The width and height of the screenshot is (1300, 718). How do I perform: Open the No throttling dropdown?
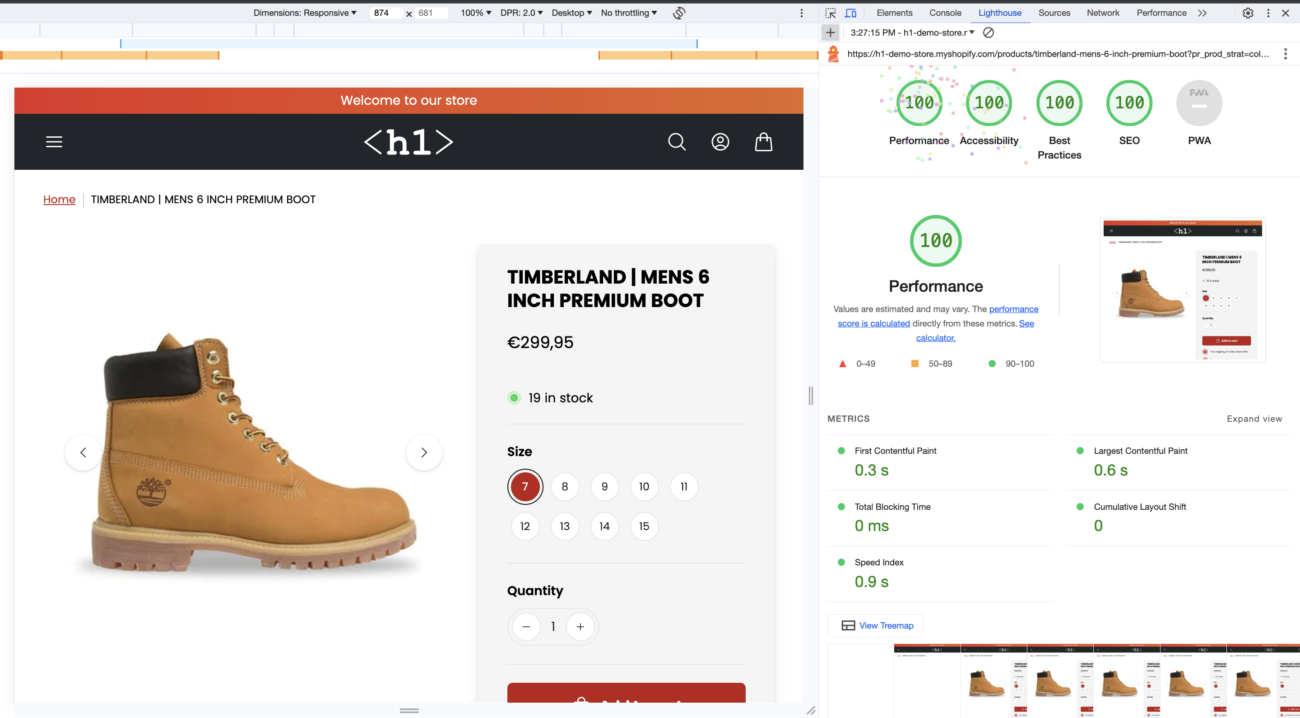[629, 13]
